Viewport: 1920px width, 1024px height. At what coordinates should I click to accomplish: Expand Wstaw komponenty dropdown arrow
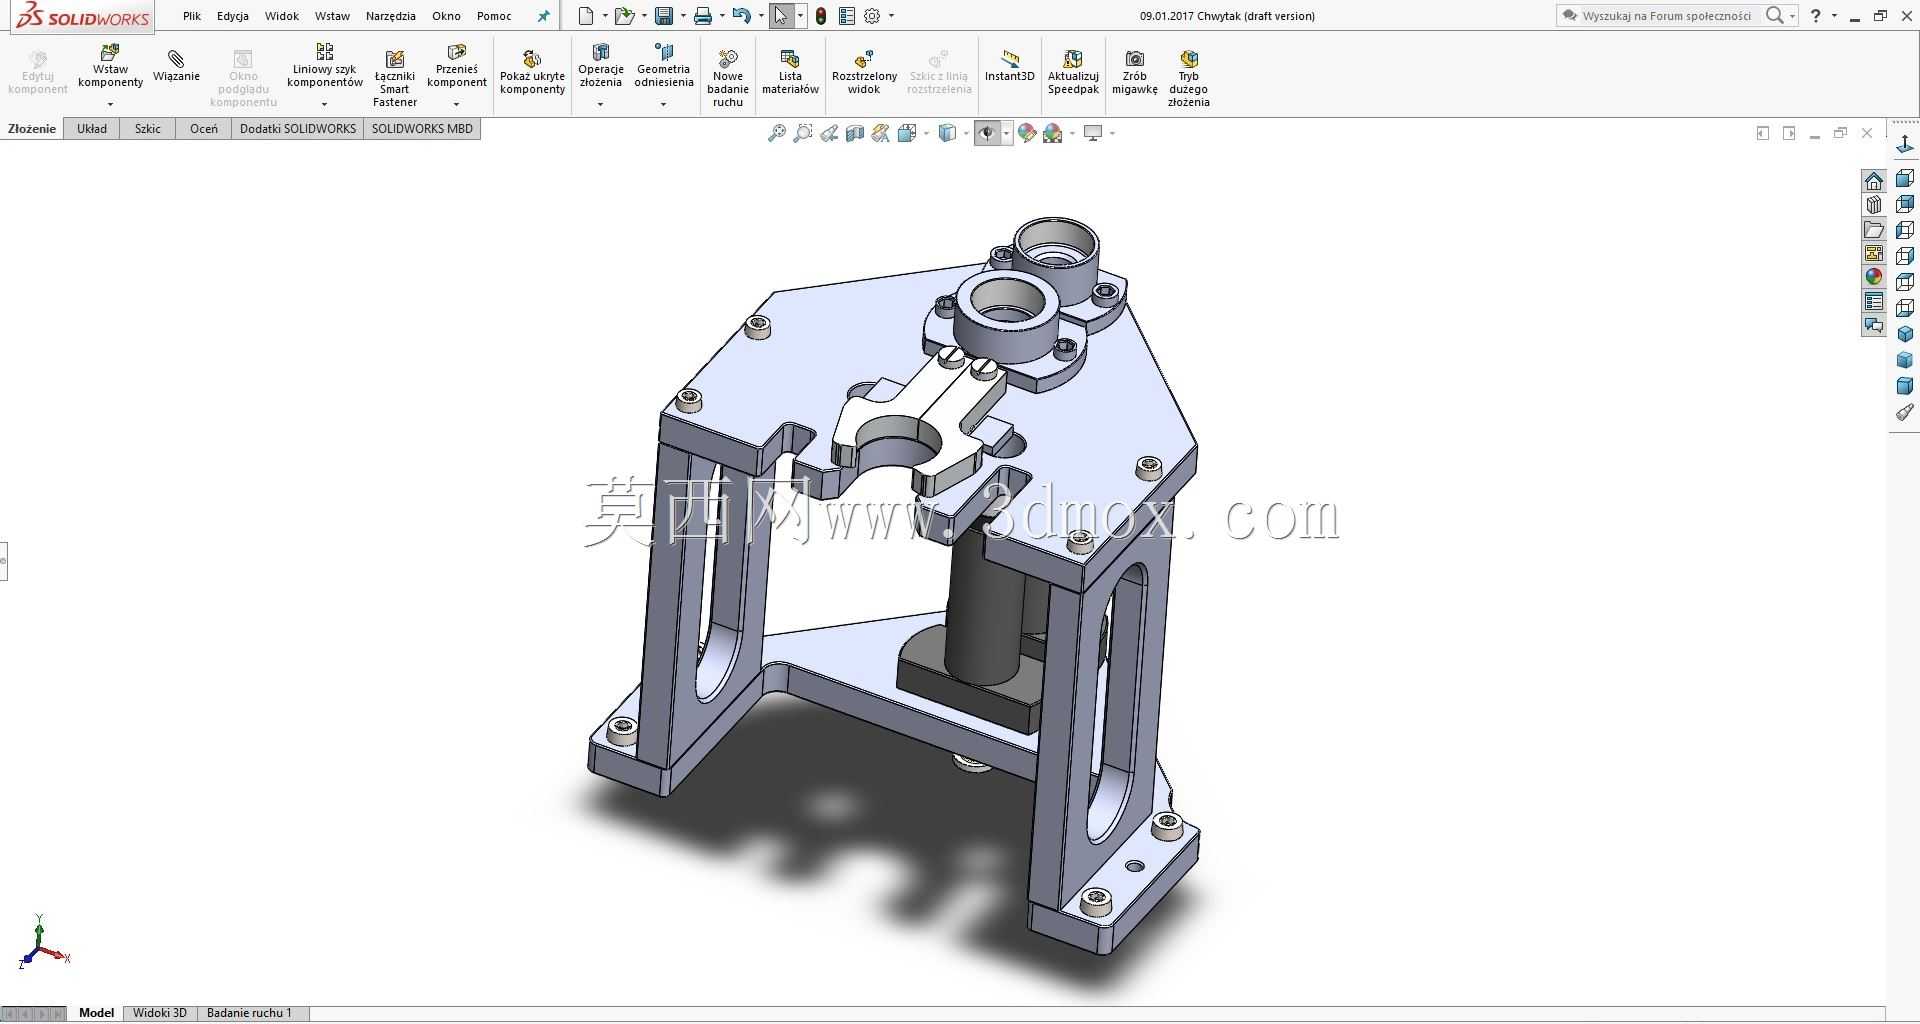tap(110, 104)
